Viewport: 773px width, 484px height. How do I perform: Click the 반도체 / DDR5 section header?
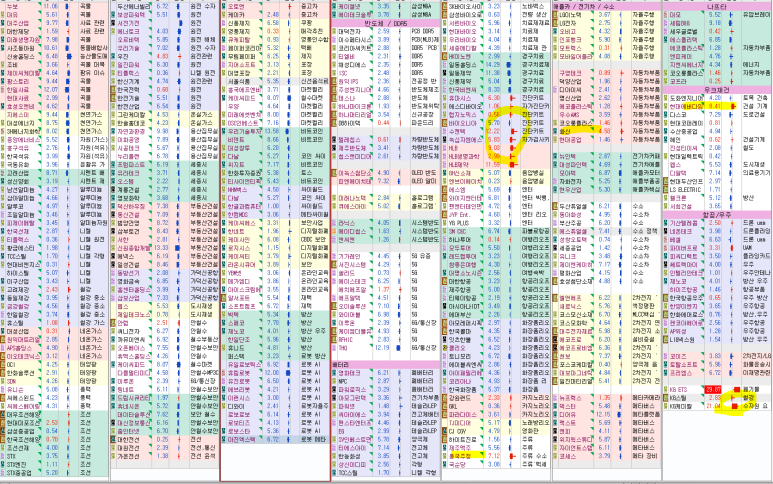tap(386, 23)
